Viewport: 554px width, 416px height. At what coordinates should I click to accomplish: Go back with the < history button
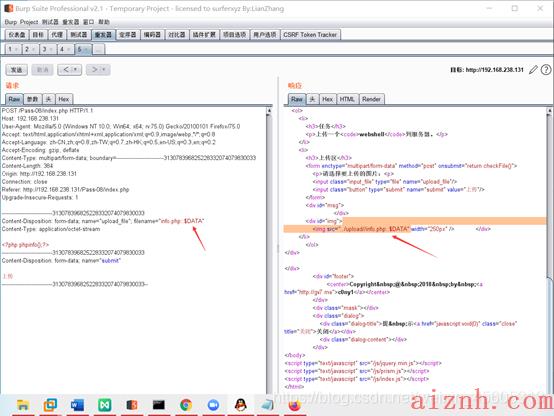click(66, 70)
